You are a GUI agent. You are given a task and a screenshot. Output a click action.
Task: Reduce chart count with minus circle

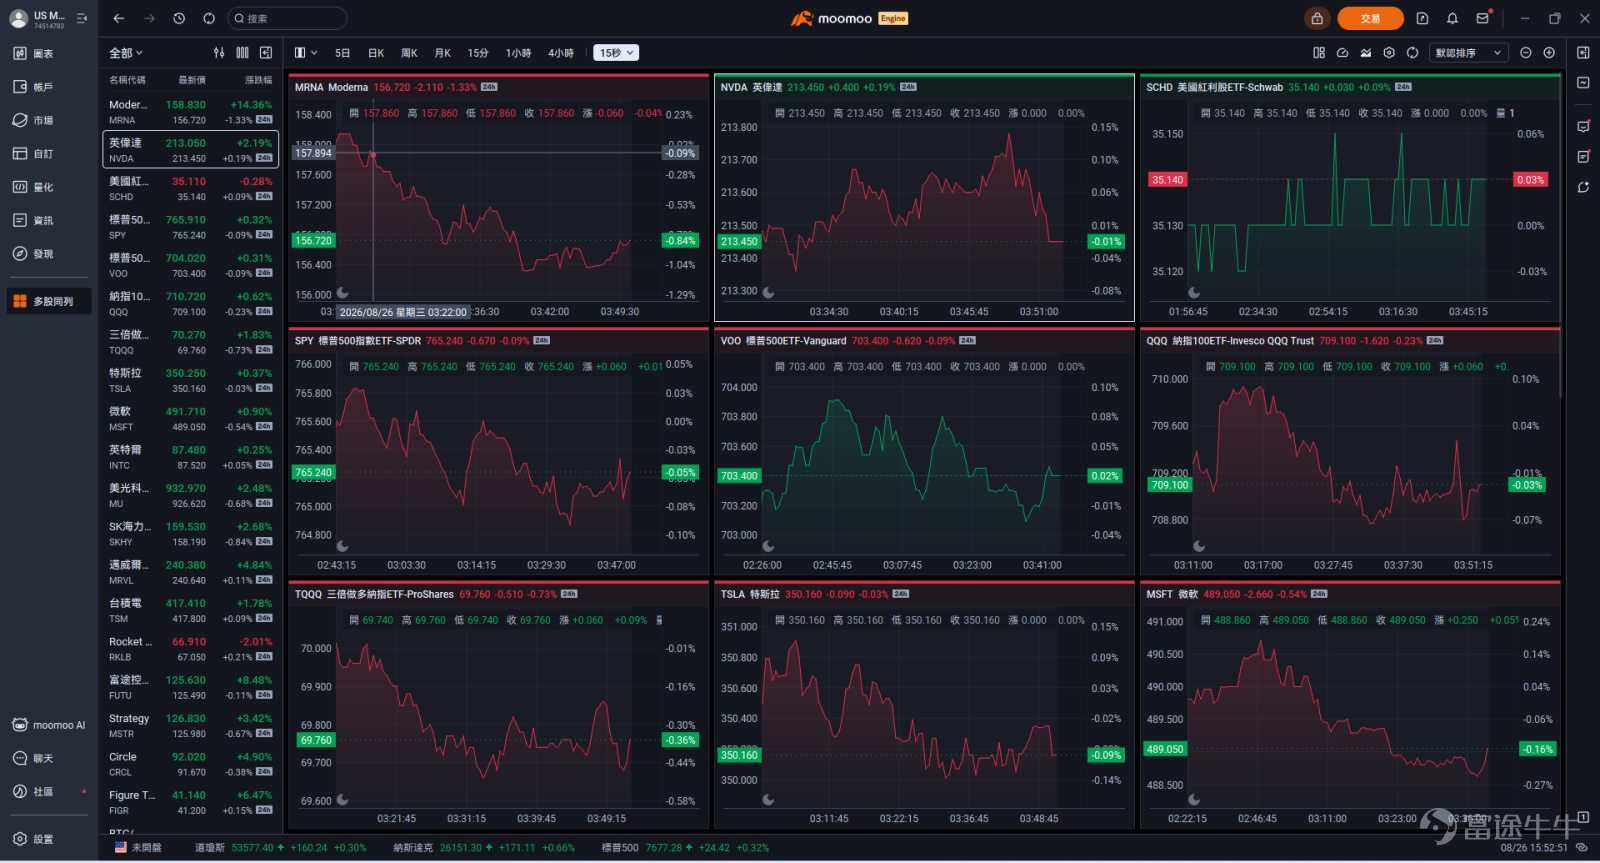point(1526,53)
